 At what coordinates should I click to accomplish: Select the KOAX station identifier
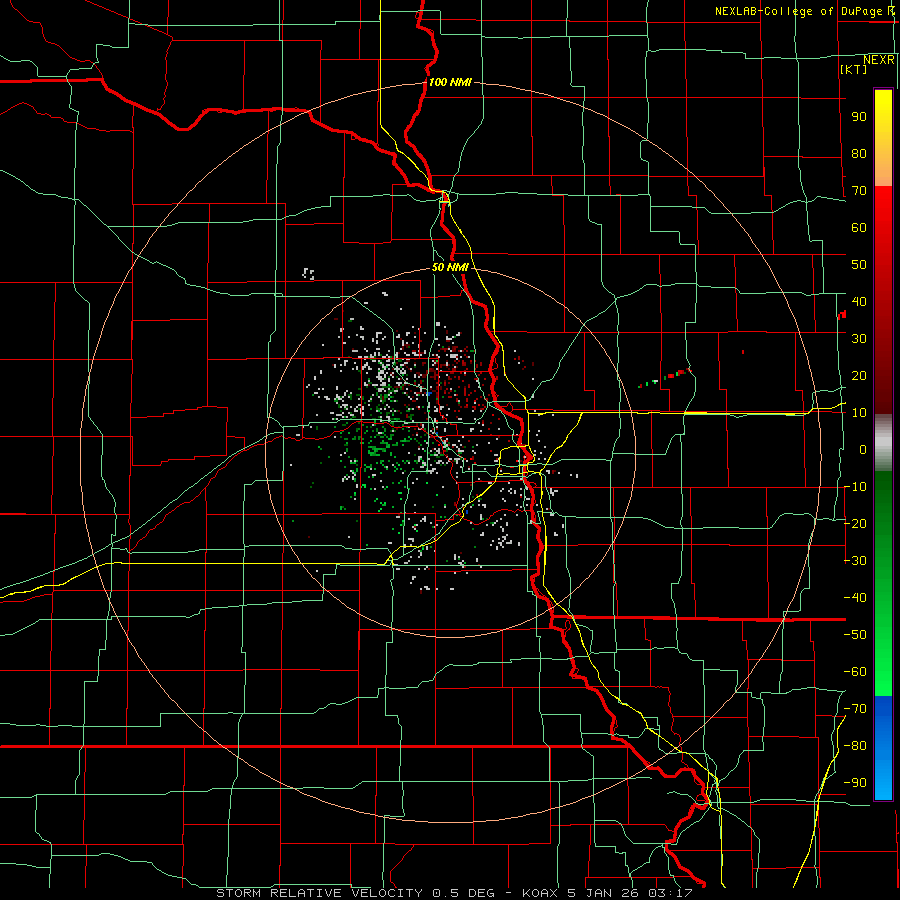point(542,893)
